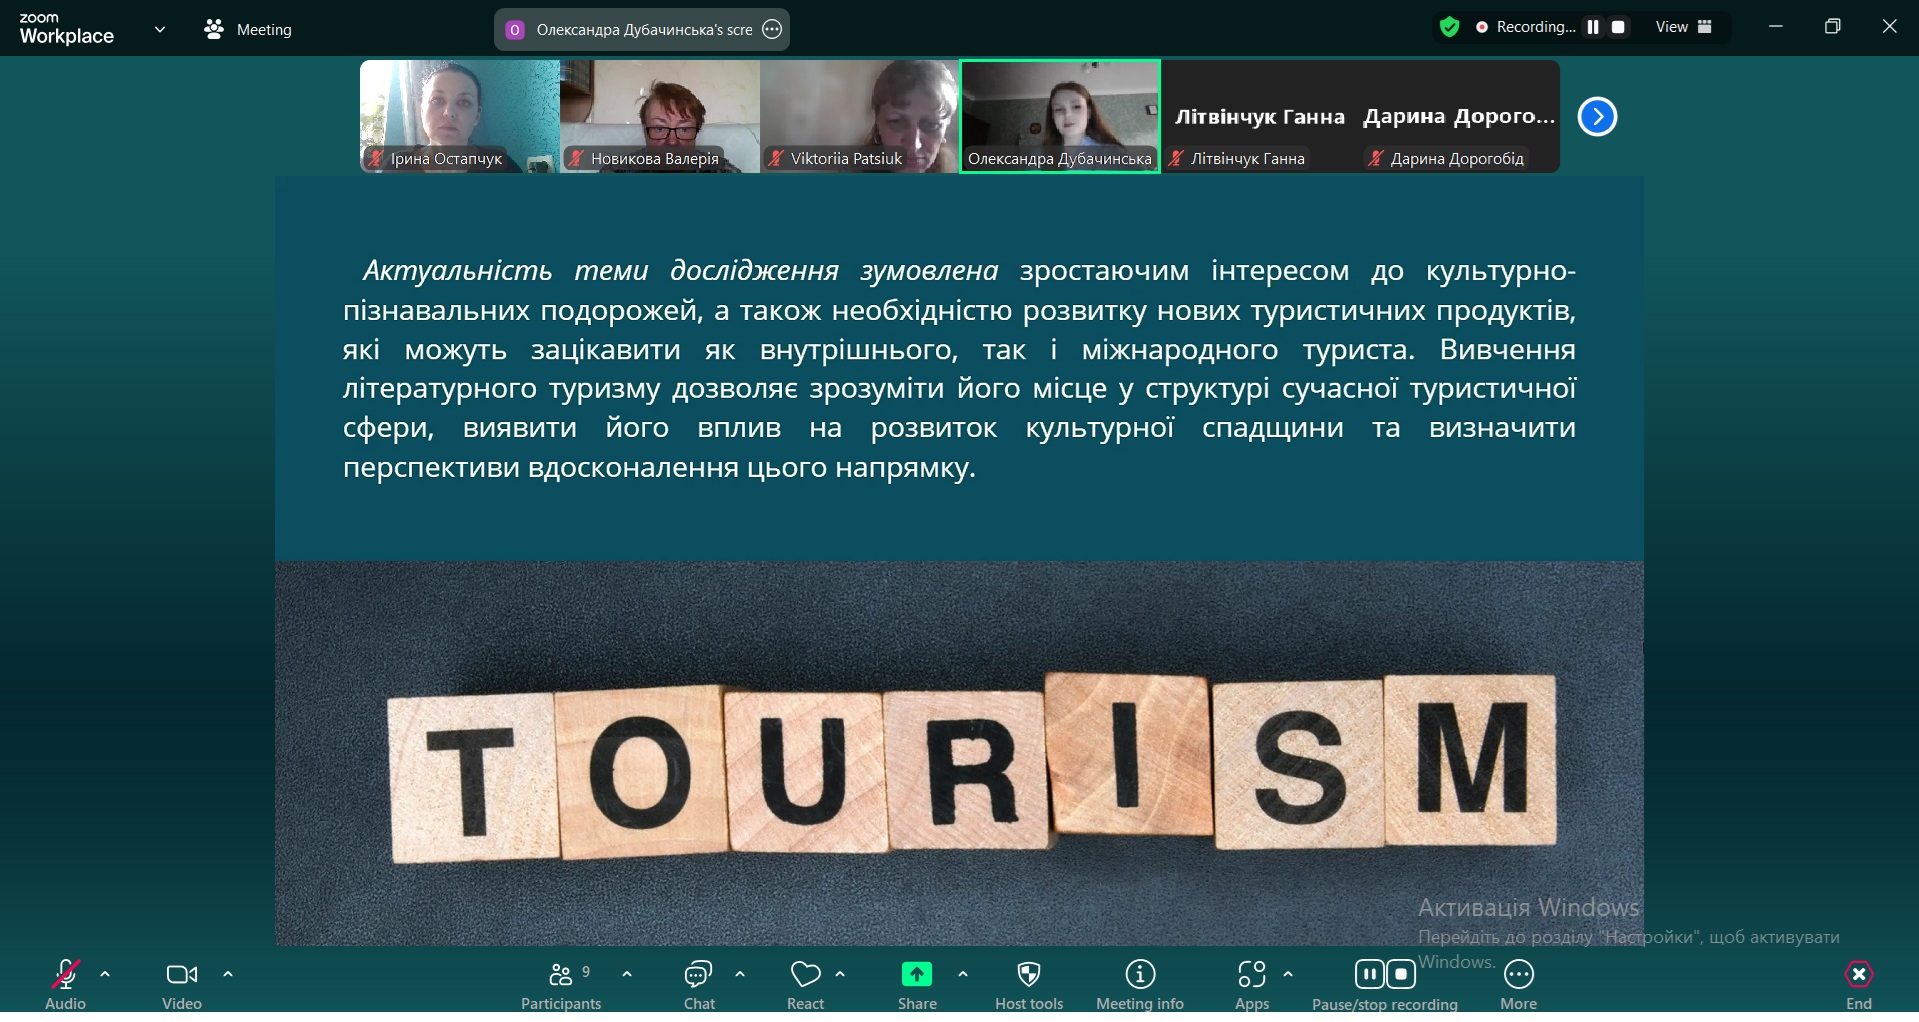The height and width of the screenshot is (1022, 1919).
Task: Select Олександра Дубачинська video thumbnail
Action: click(x=1060, y=115)
